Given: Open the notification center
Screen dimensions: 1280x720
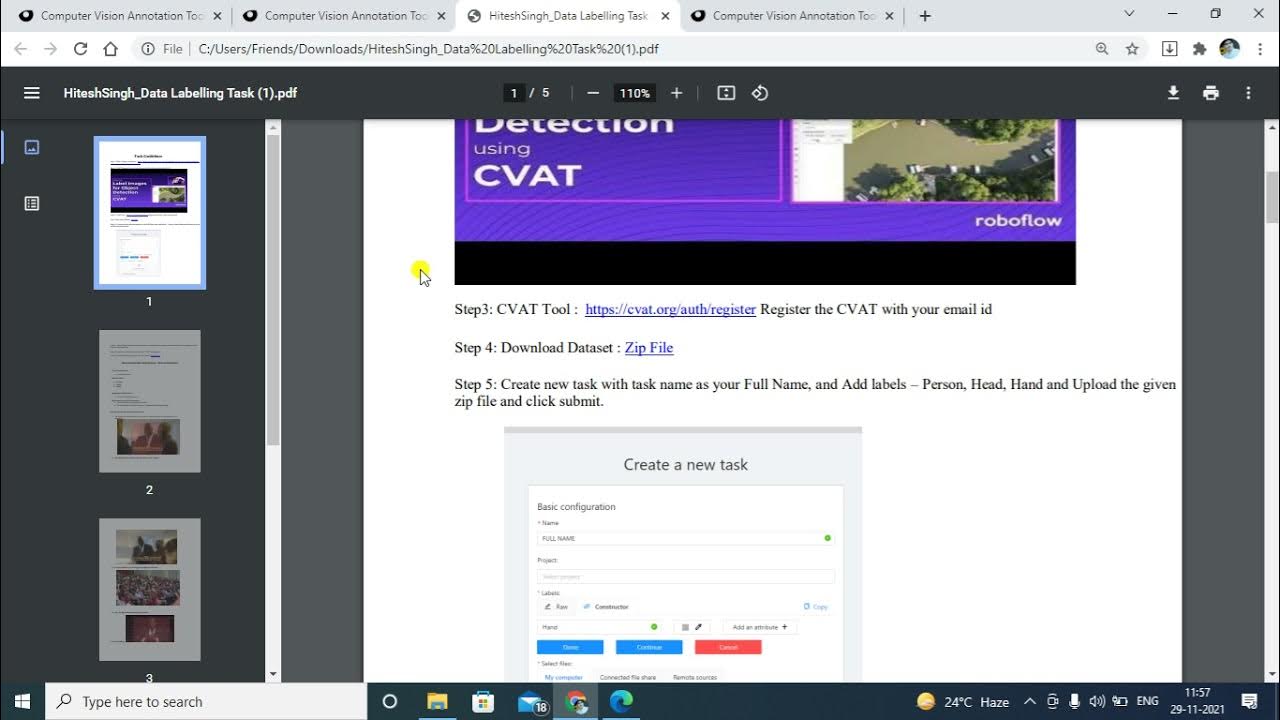Looking at the screenshot, I should [x=1249, y=701].
